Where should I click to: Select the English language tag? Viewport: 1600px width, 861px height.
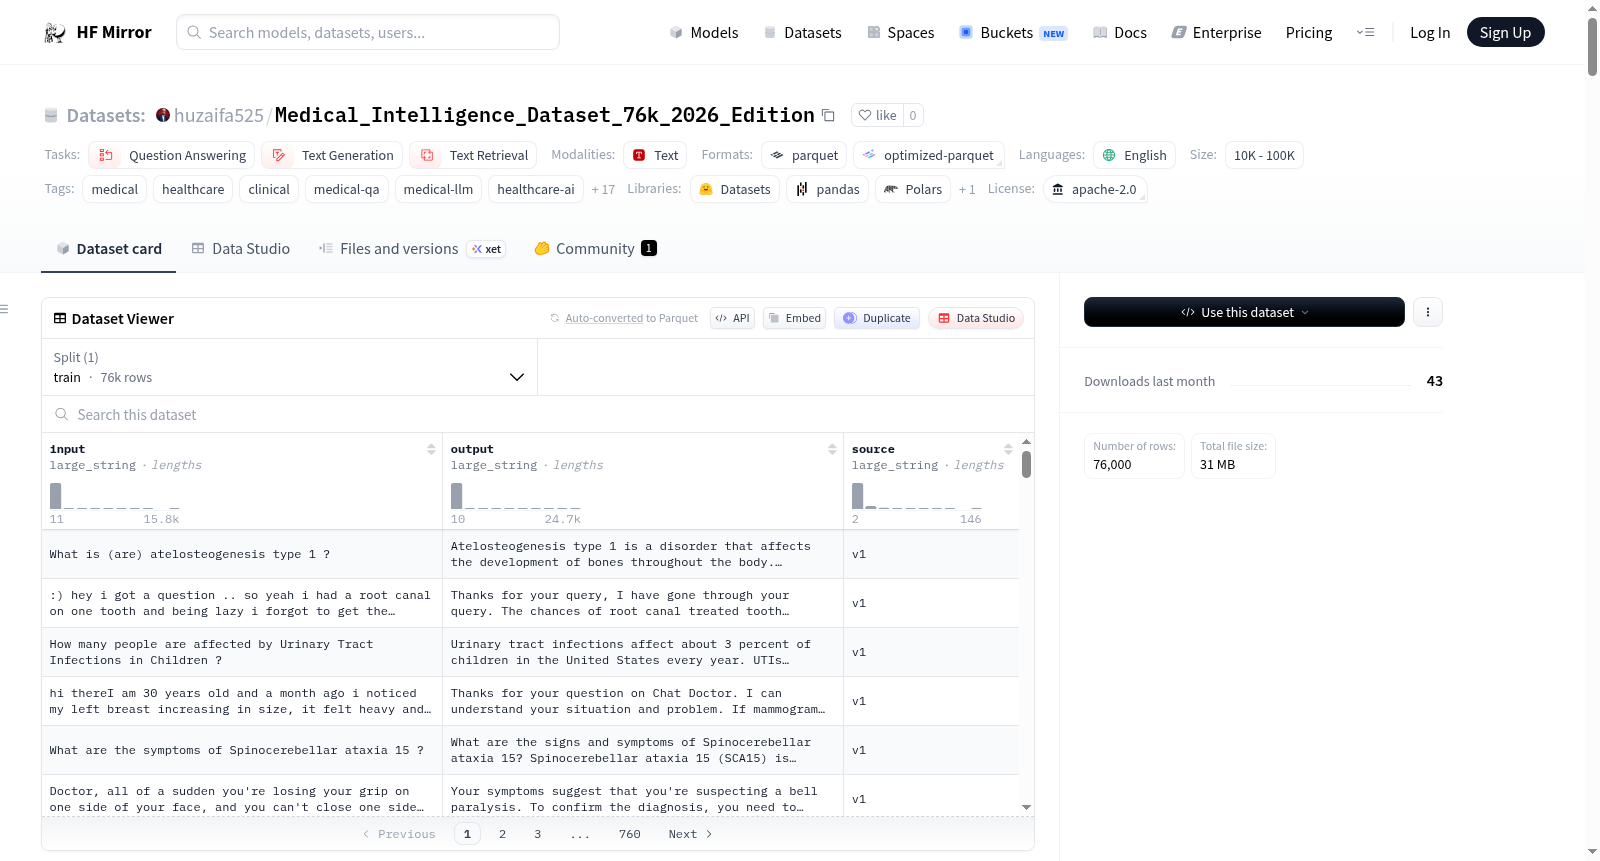click(x=1135, y=155)
